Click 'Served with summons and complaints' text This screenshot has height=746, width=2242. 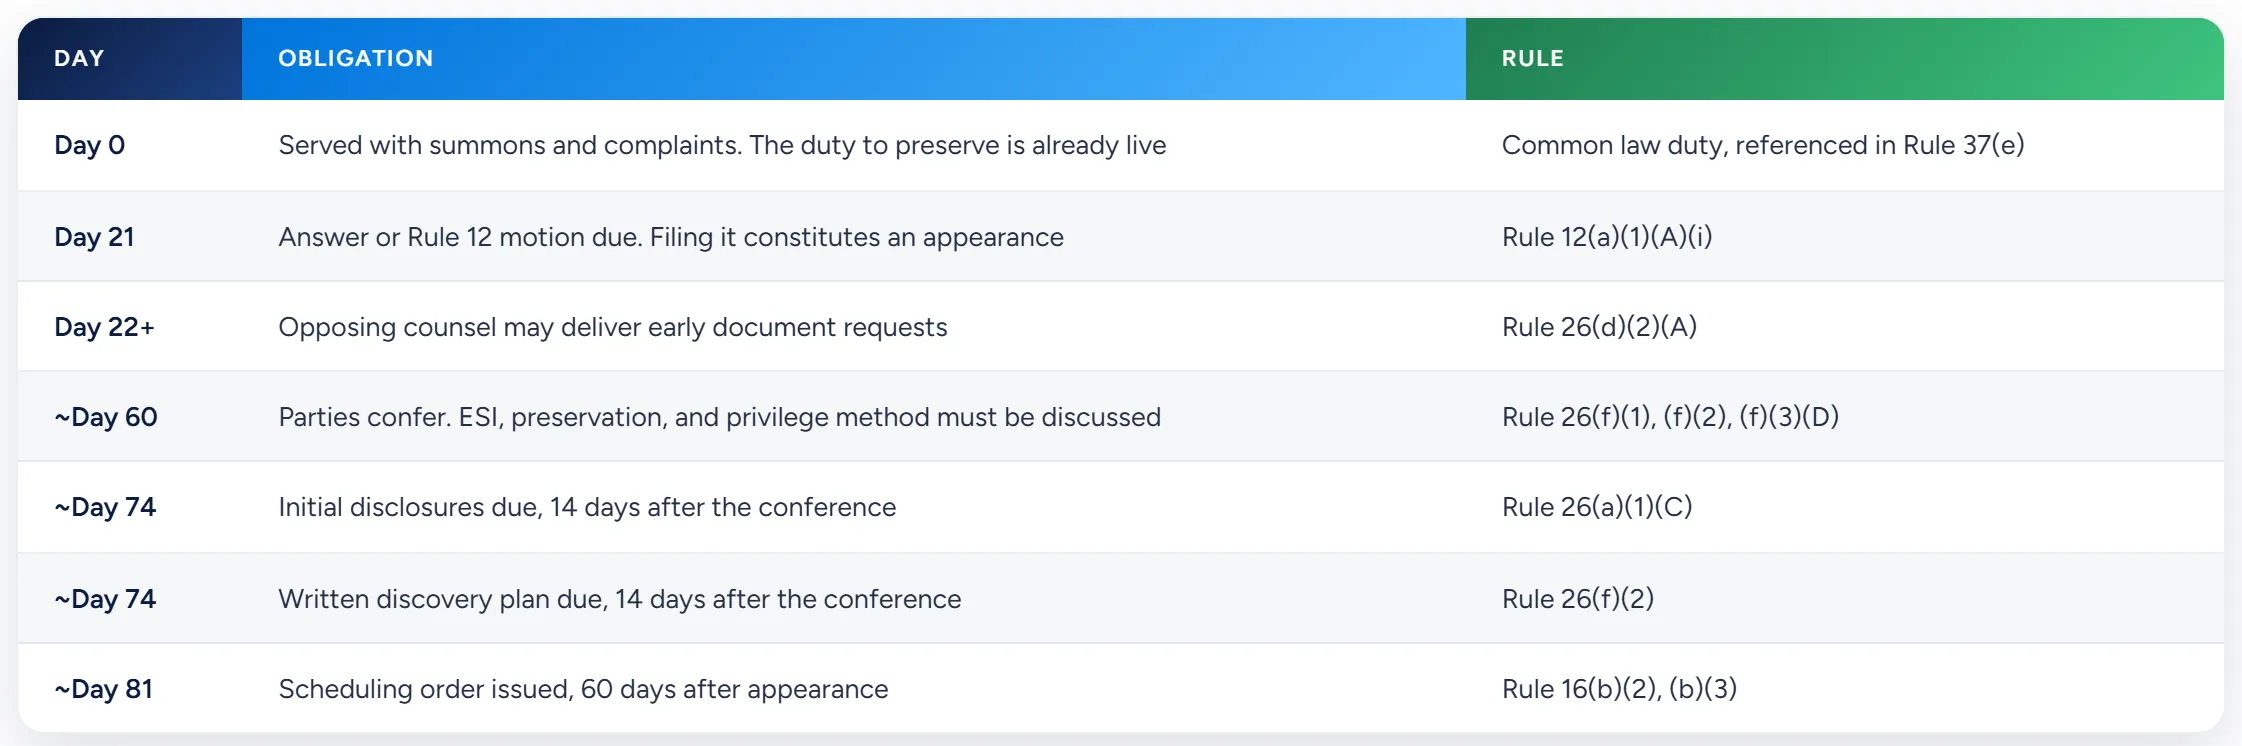pos(510,145)
